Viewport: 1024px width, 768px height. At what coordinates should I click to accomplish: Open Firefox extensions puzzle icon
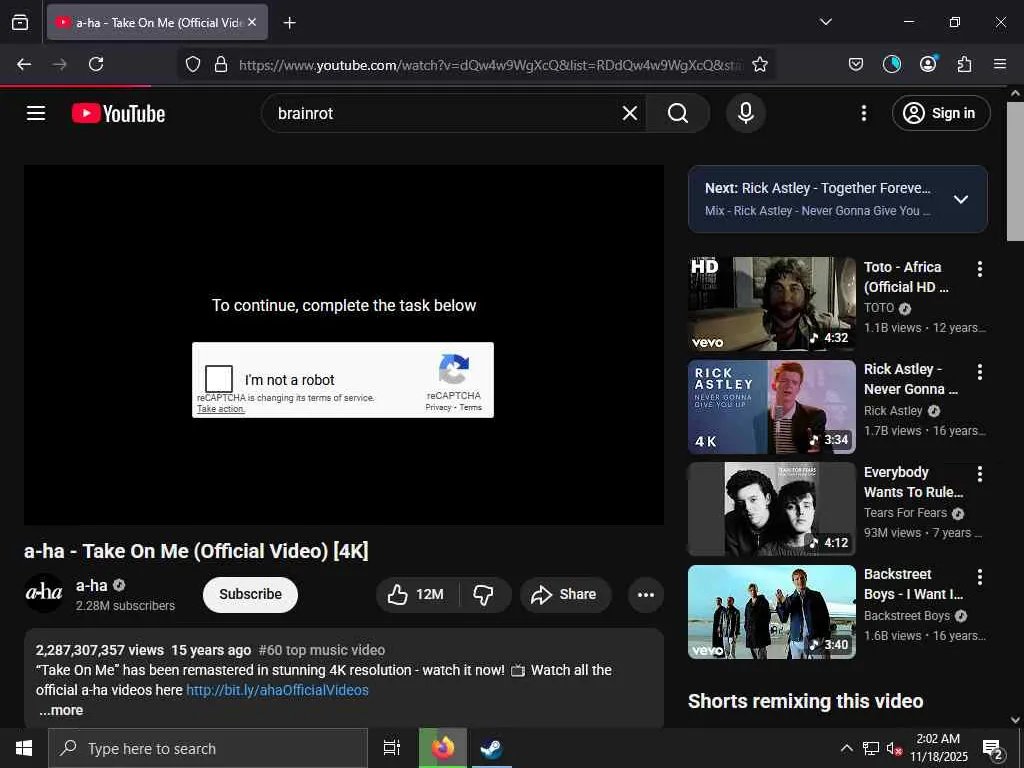[x=964, y=64]
